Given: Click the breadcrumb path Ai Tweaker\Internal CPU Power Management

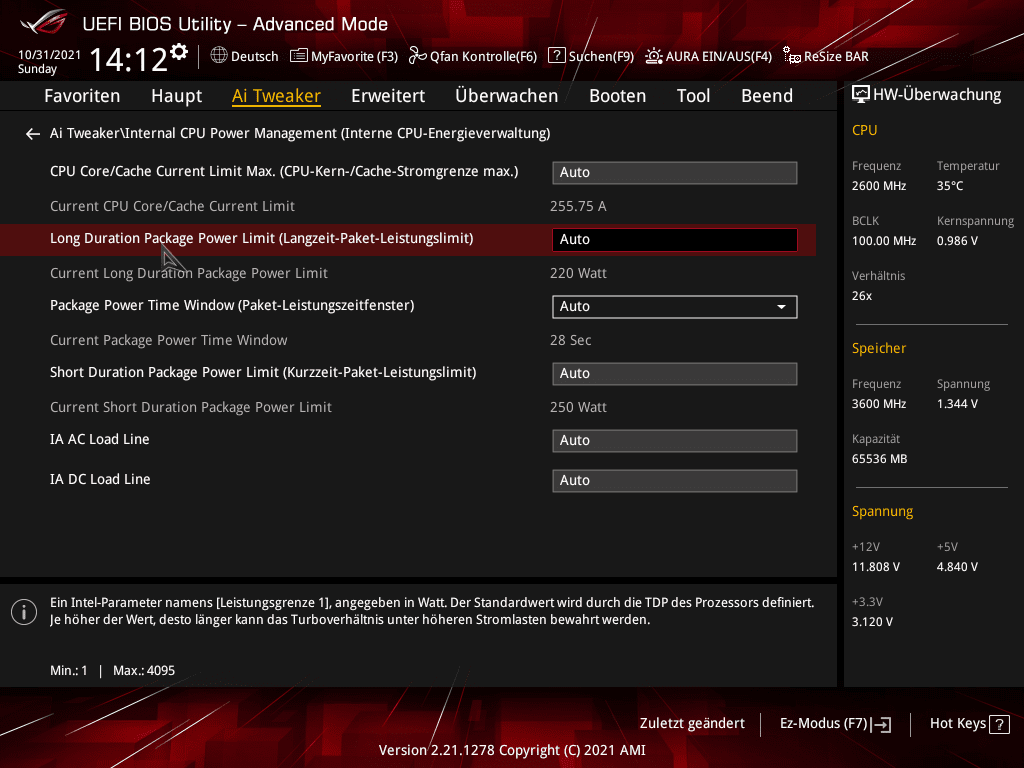Looking at the screenshot, I should click(300, 133).
